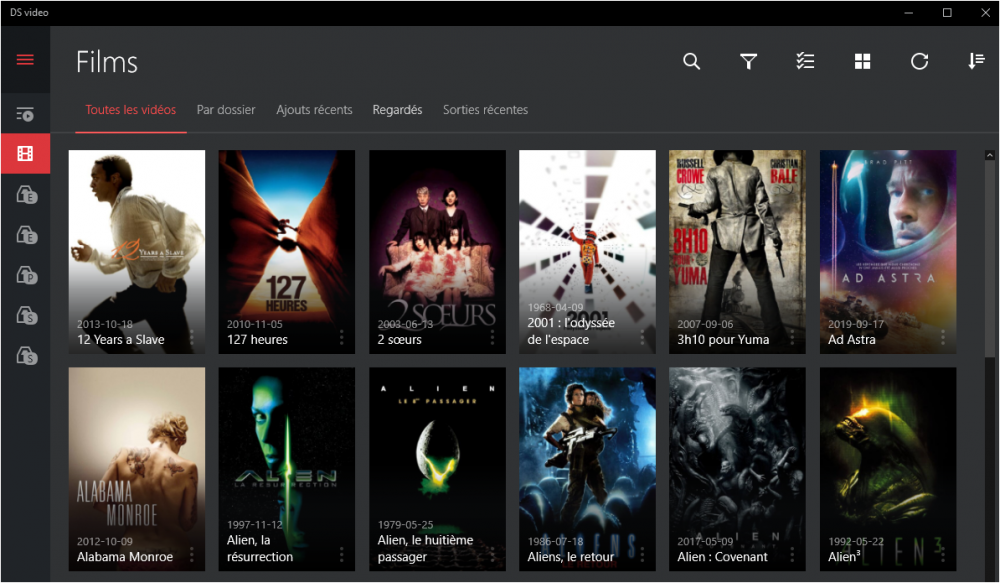Open the playlist queue in sidebar
Screen dimensions: 1000x583
(25, 114)
